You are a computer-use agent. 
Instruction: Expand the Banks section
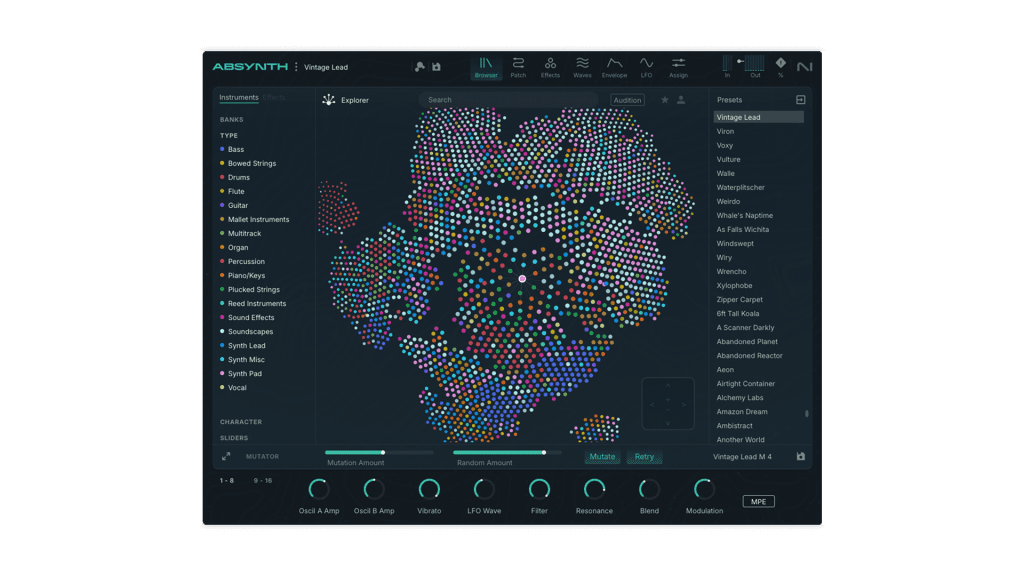232,120
